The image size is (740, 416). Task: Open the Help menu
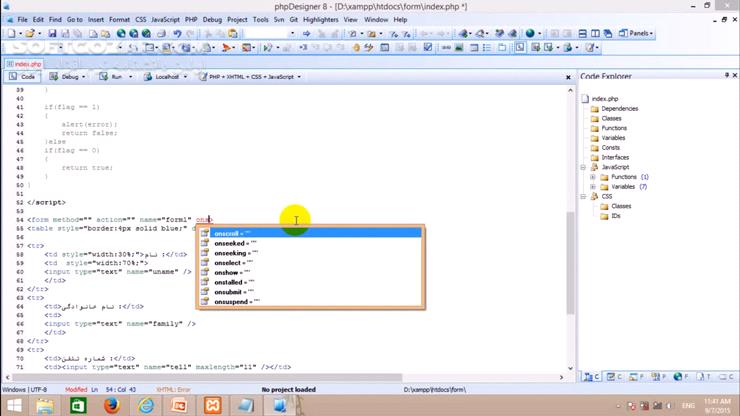(400, 20)
